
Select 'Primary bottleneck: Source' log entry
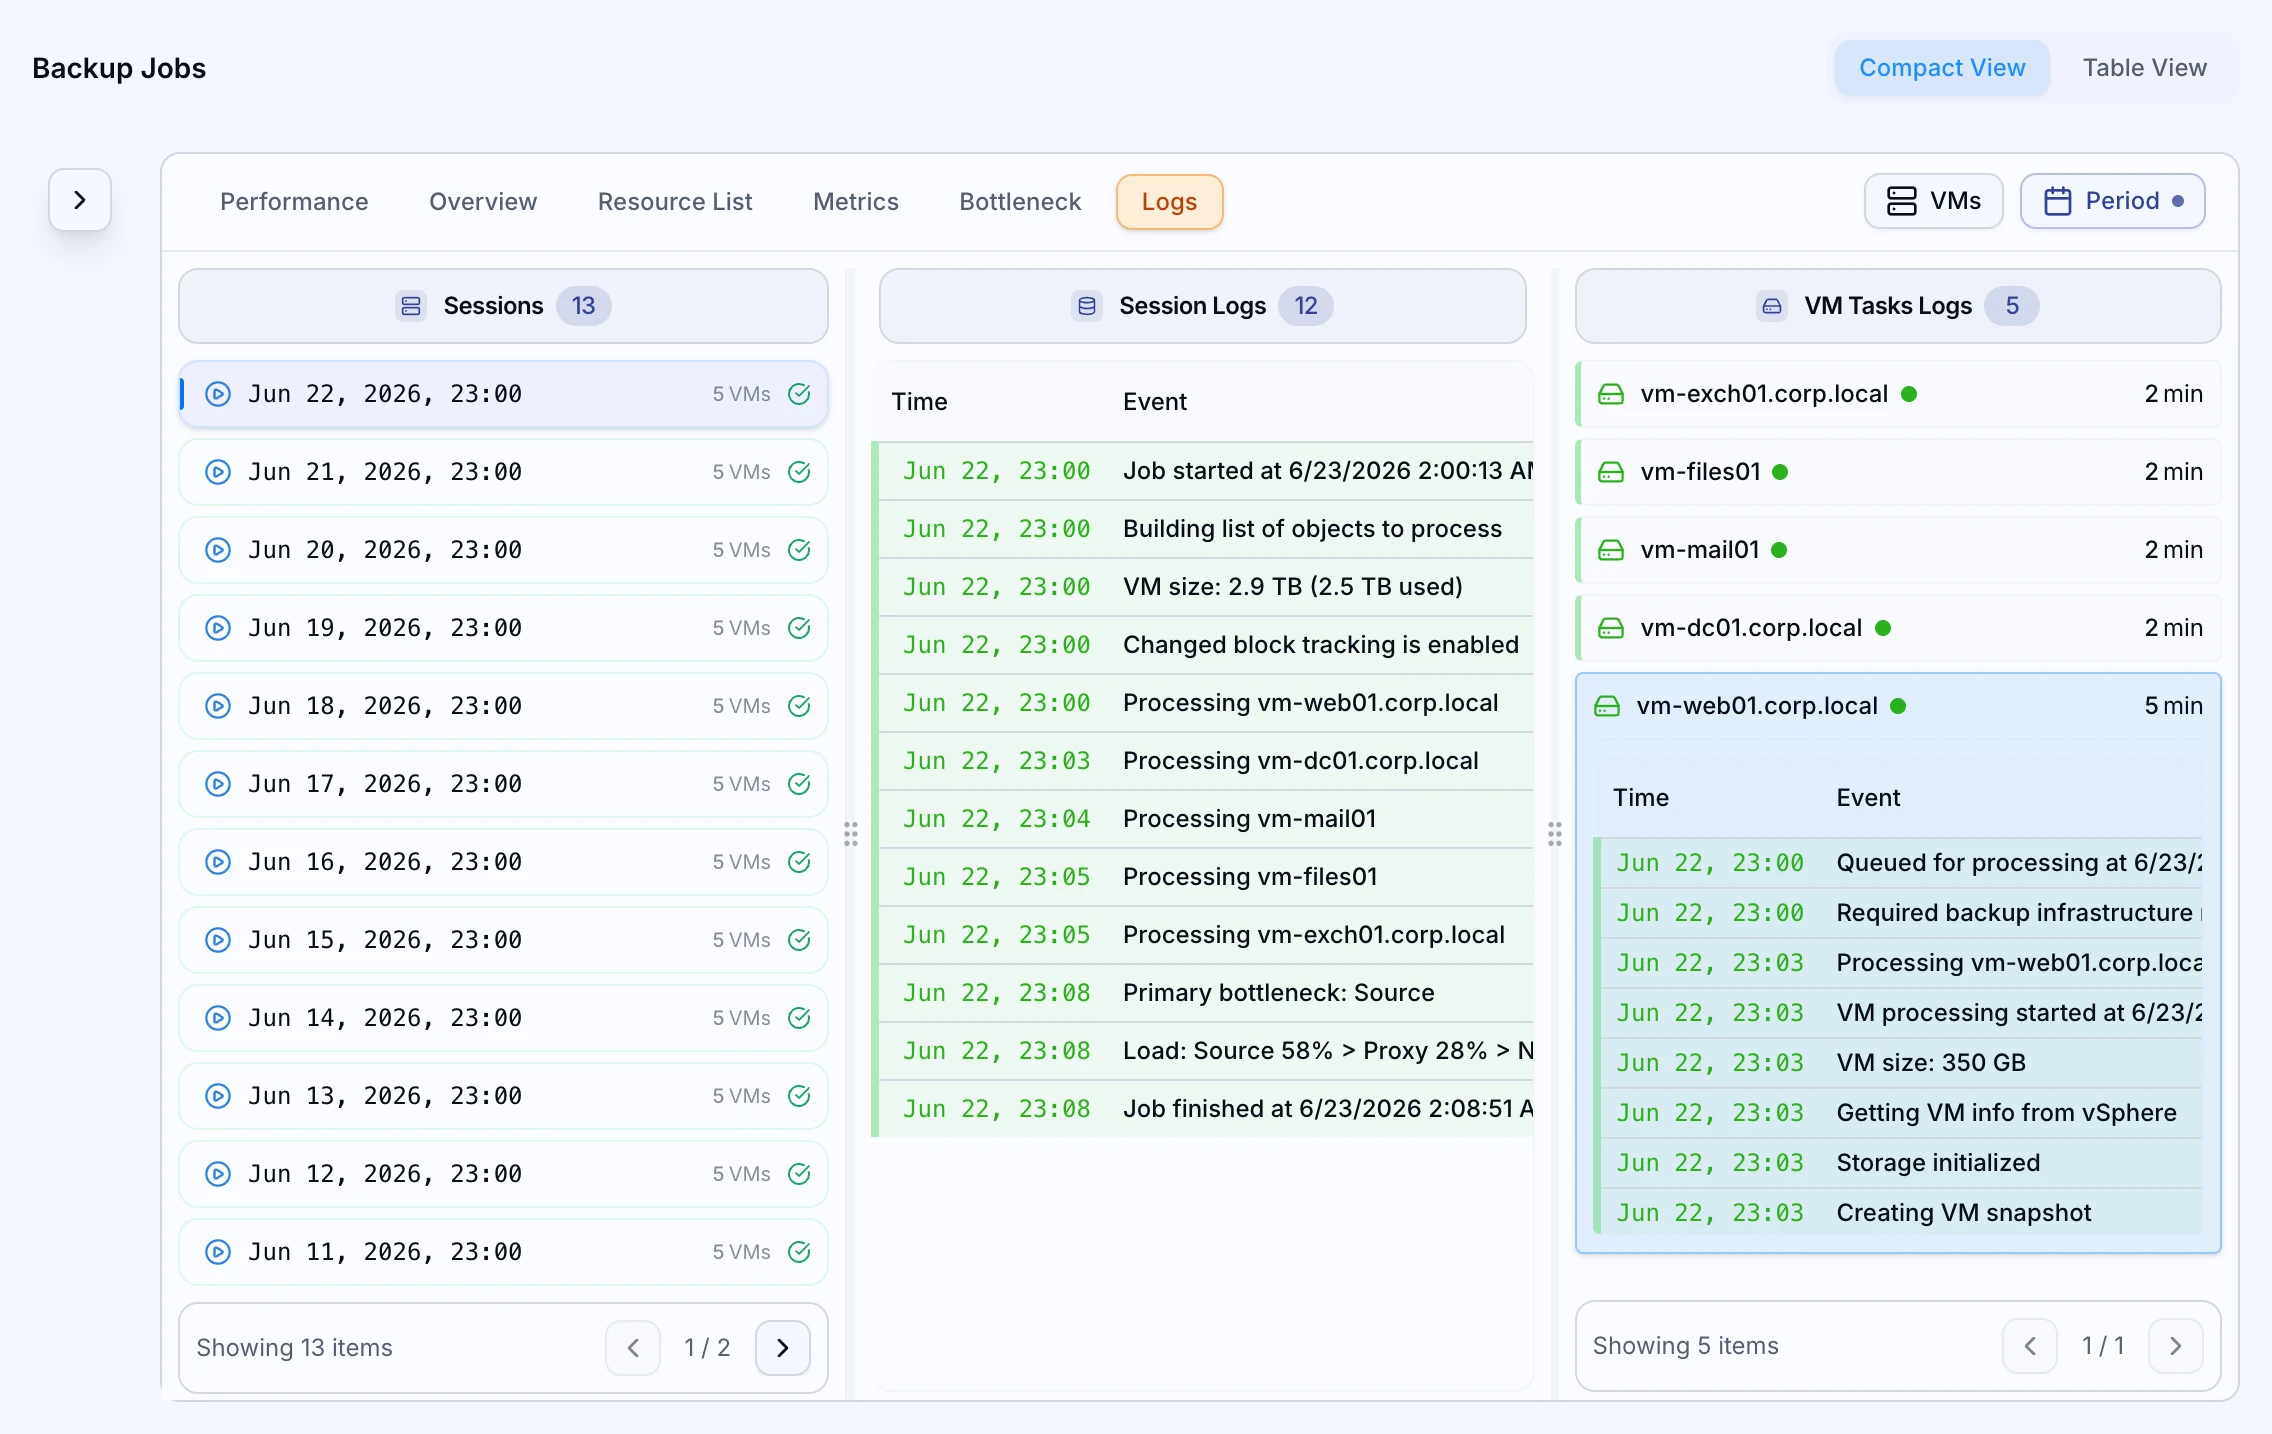click(x=1203, y=993)
